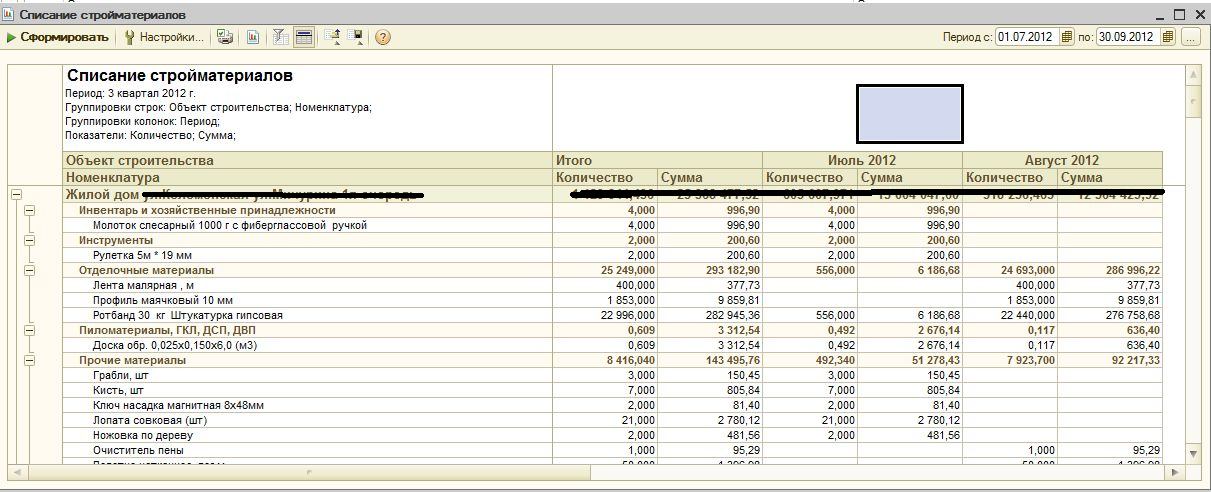Maximize the Списание стройматериалов window

pyautogui.click(x=1179, y=15)
